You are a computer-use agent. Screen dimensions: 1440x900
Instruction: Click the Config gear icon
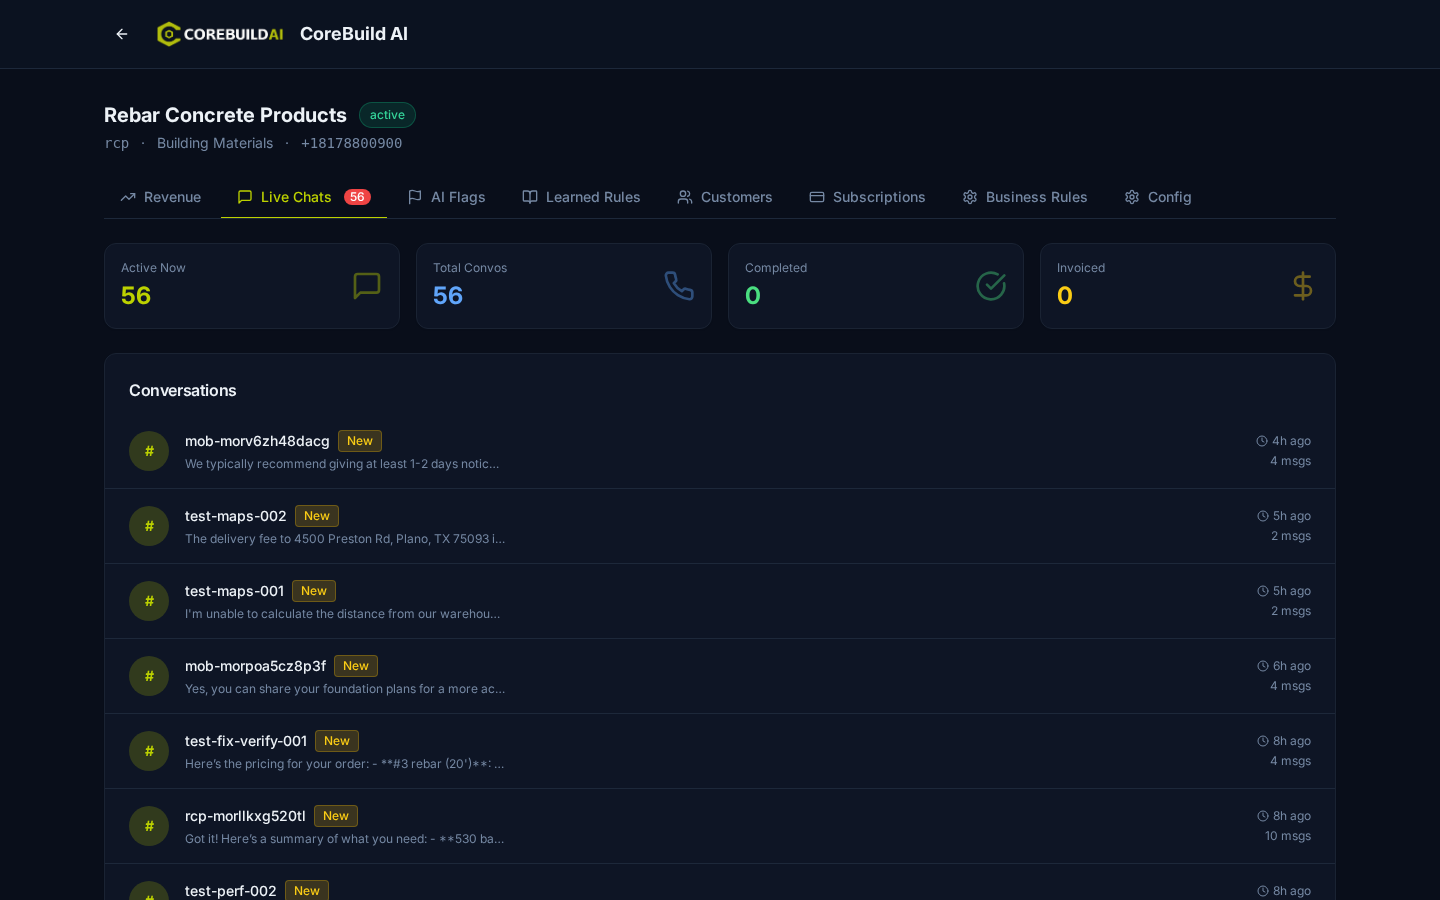[x=1132, y=197]
